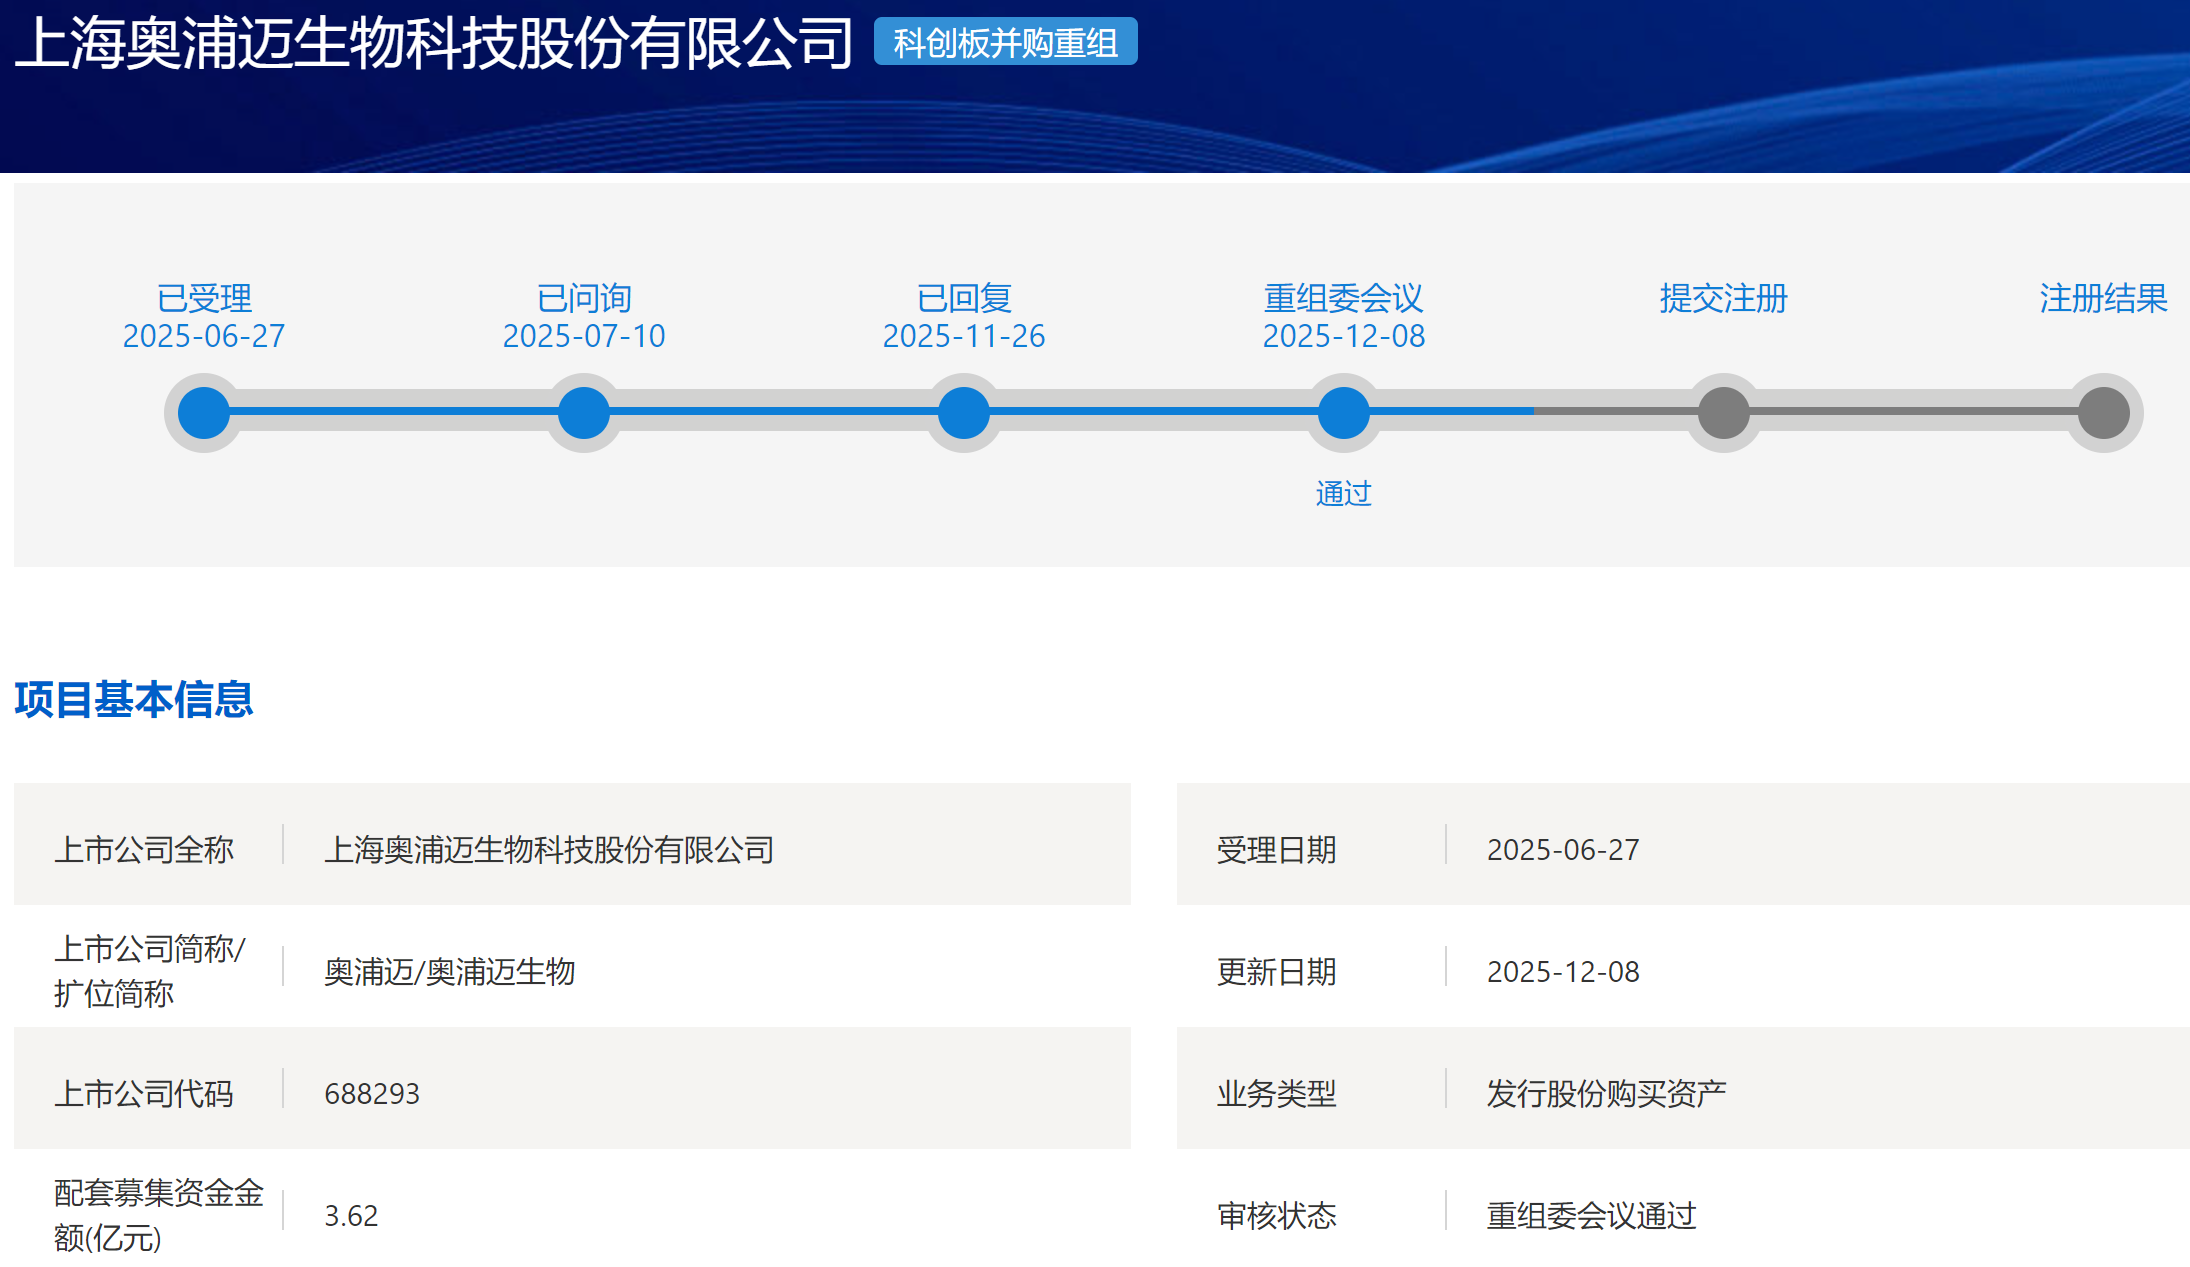
Task: Click the 科创板并购重组 tag badge
Action: tap(1004, 43)
